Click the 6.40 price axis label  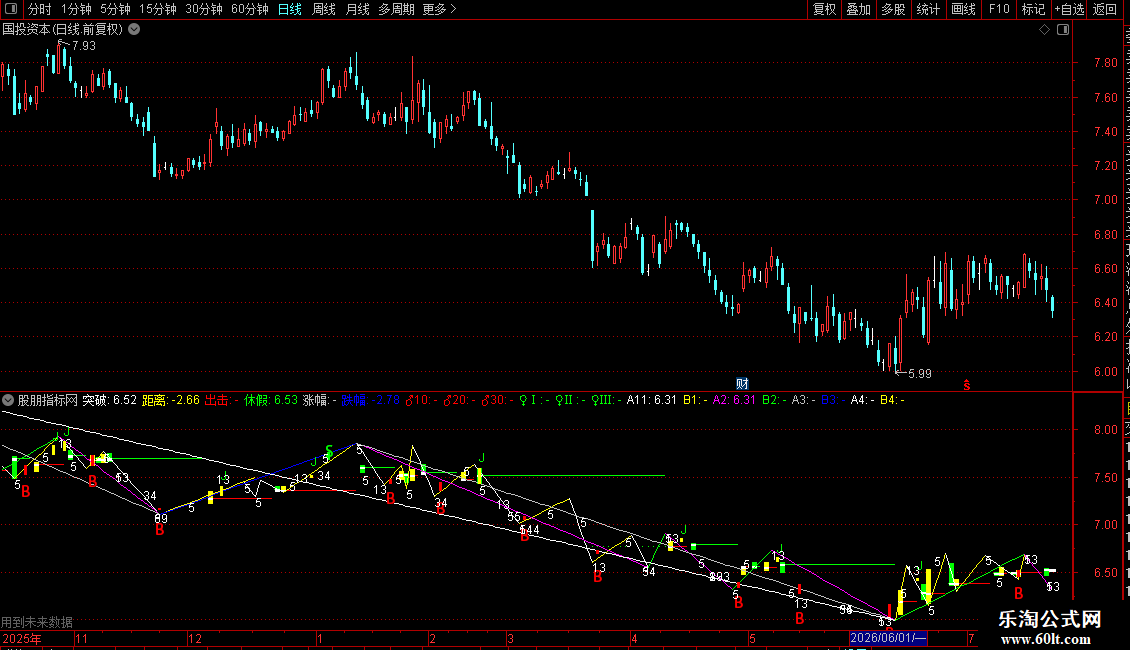1105,303
